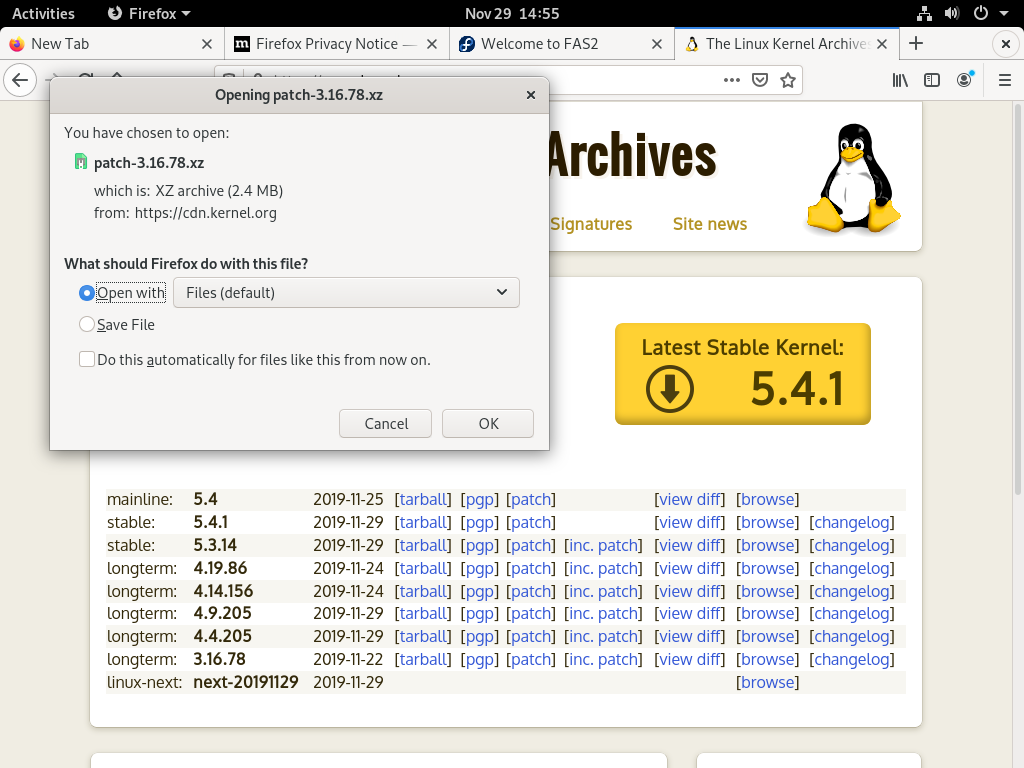
Task: Click version text 3.16.78 in table
Action: coord(219,660)
